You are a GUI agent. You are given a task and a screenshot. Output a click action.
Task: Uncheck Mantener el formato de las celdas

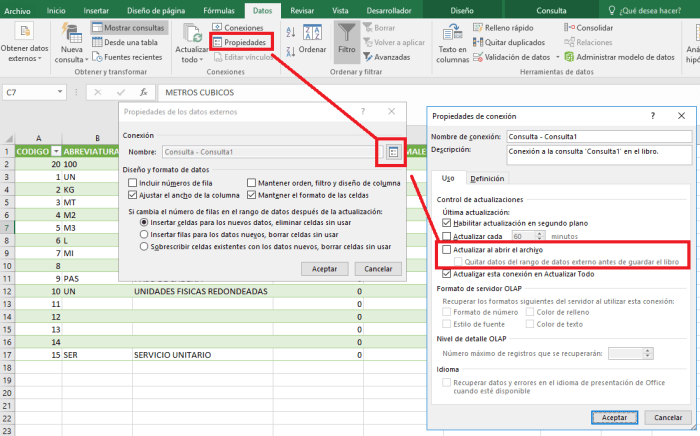point(251,195)
